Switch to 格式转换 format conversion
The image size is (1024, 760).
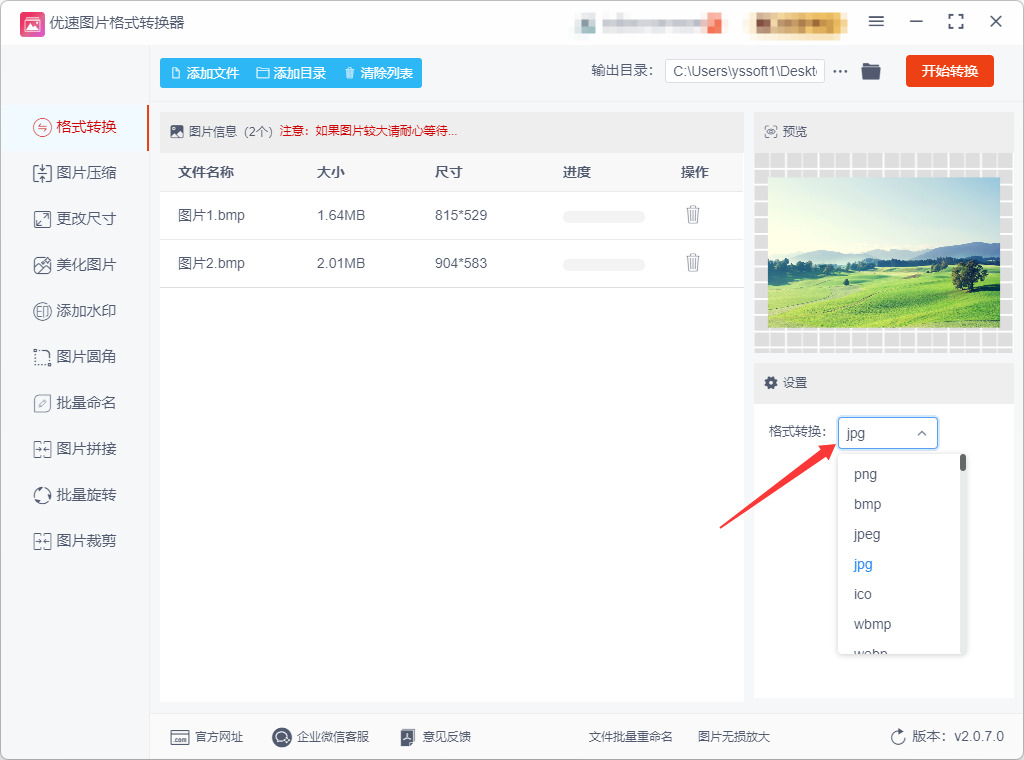point(74,127)
